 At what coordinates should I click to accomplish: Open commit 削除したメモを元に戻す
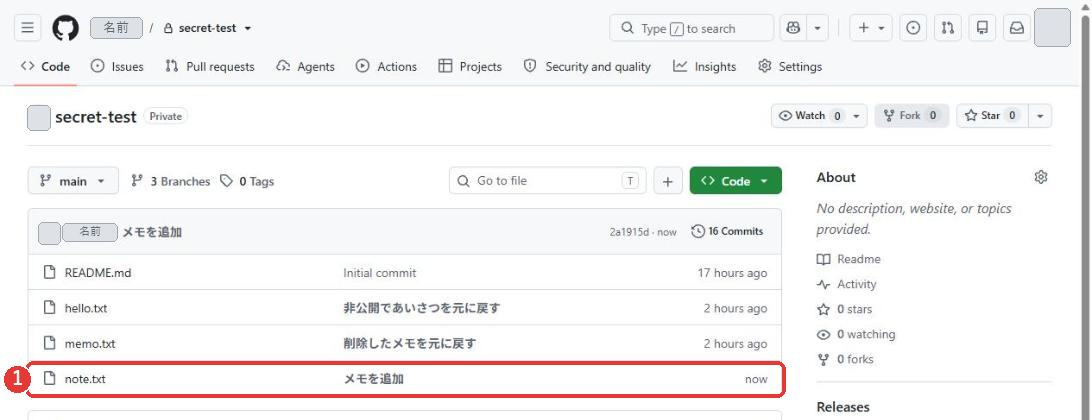click(x=410, y=343)
